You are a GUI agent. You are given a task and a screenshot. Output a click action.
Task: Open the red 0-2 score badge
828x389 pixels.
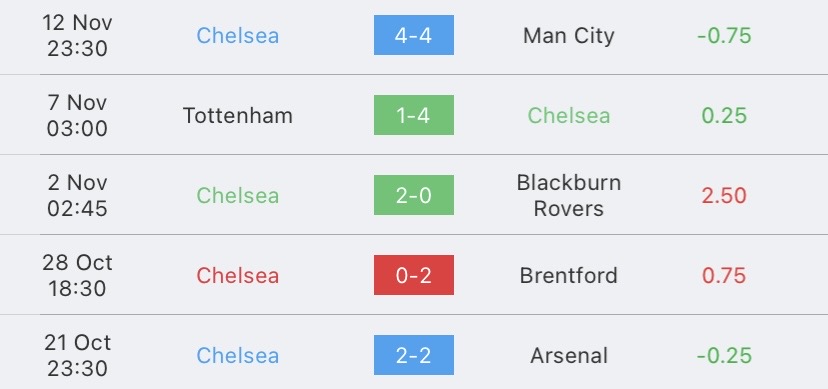[x=413, y=275]
